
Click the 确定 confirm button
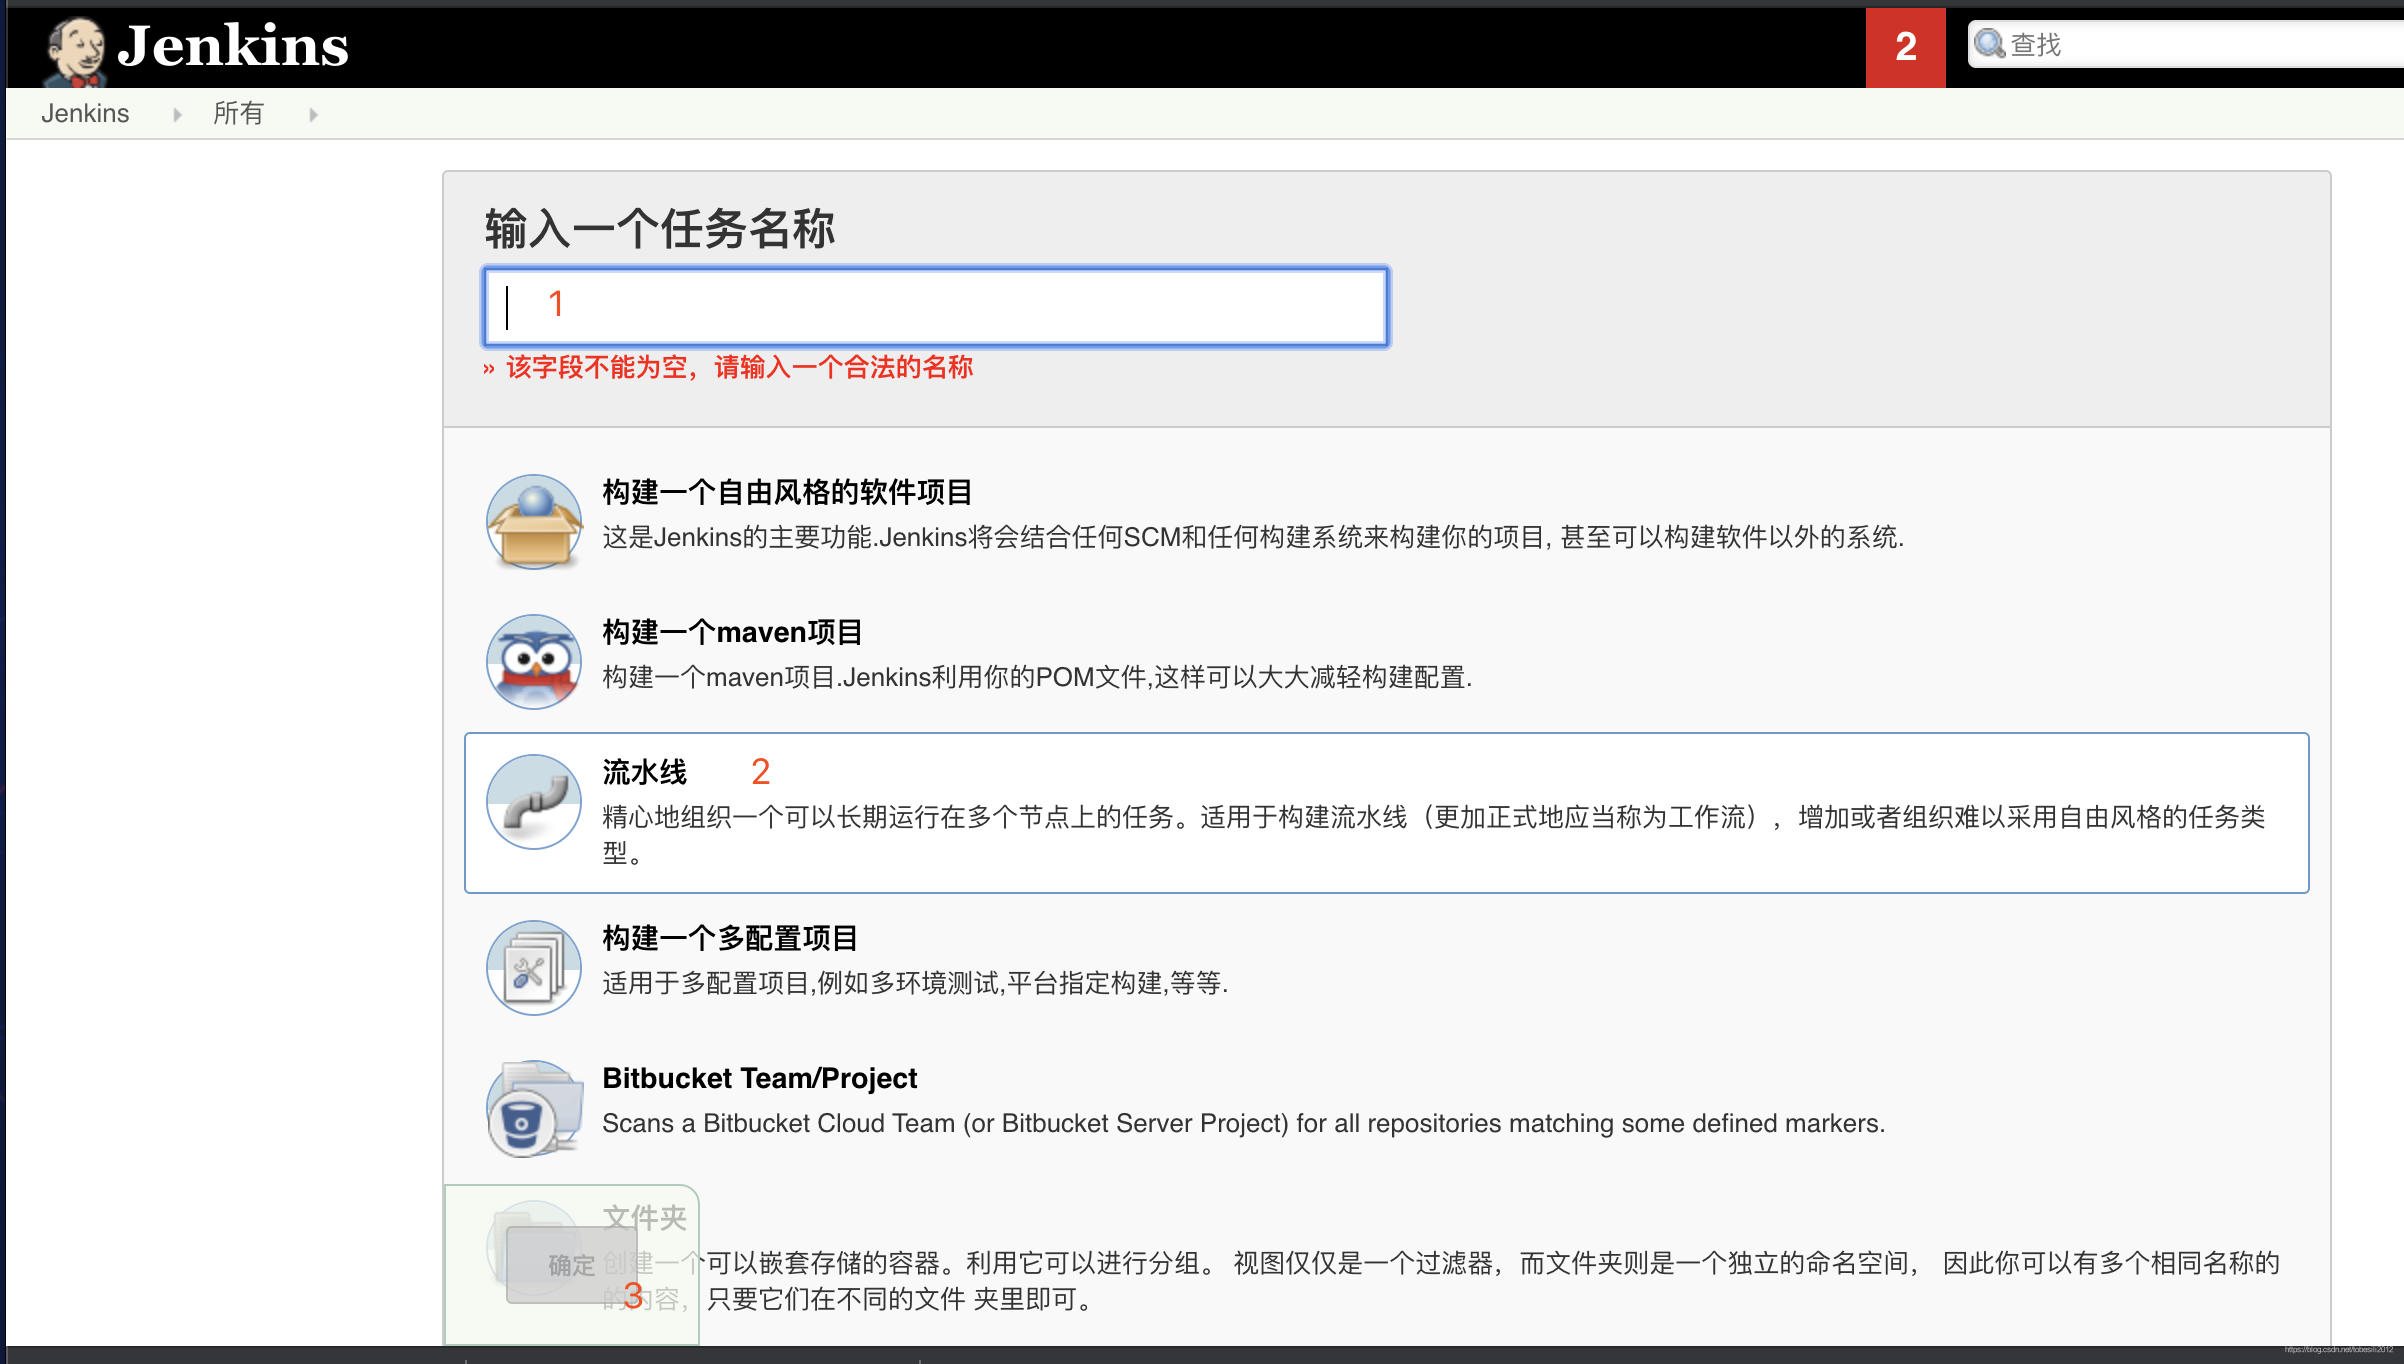(571, 1265)
